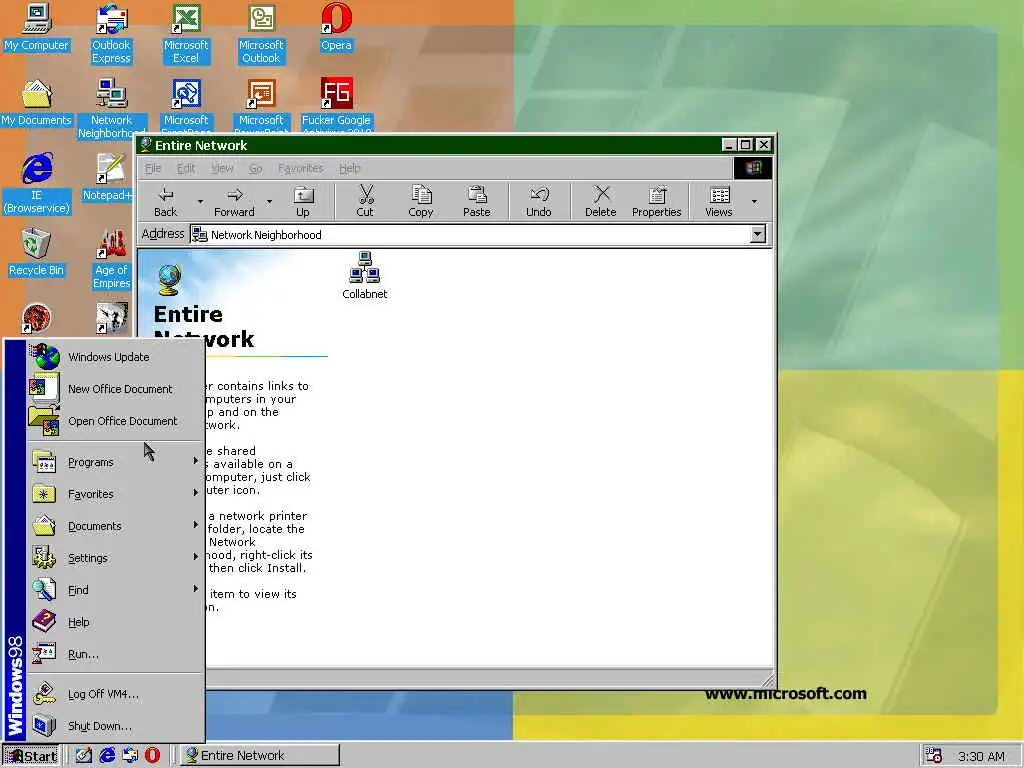The height and width of the screenshot is (768, 1024).
Task: Open the Favorites menu in menu bar
Action: [x=300, y=168]
